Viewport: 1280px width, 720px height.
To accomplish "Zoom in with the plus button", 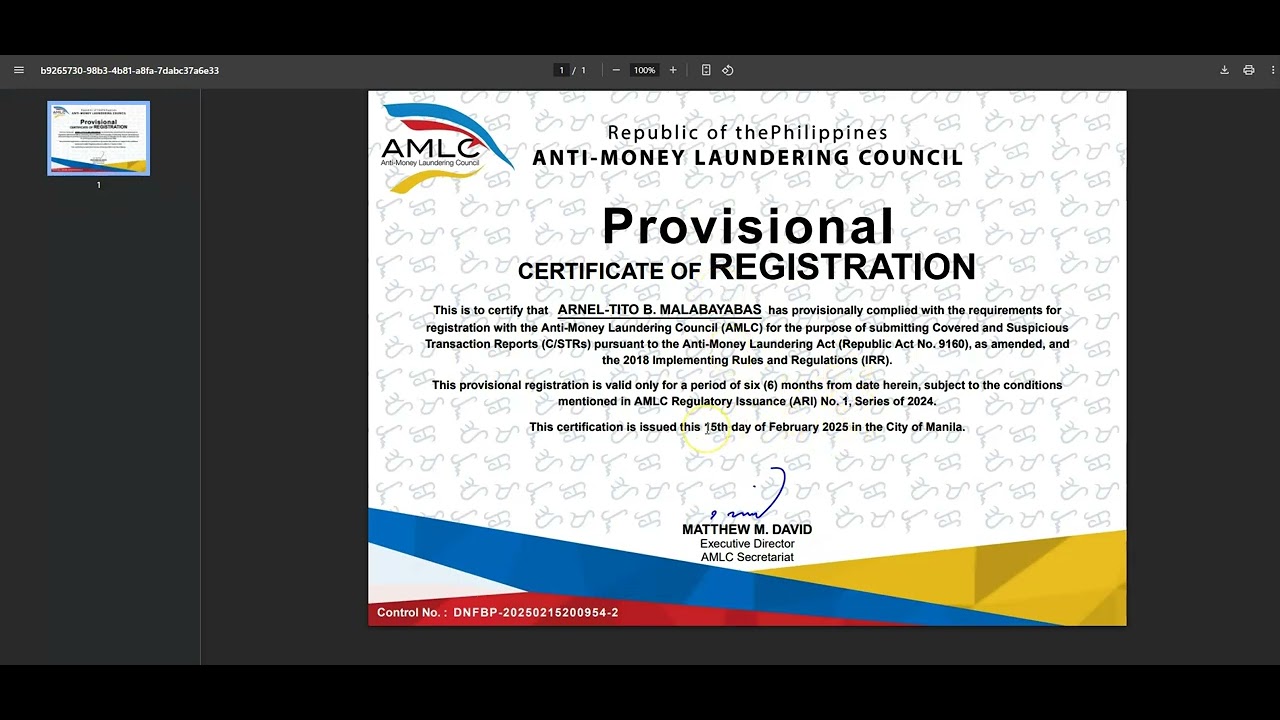I will (x=673, y=70).
